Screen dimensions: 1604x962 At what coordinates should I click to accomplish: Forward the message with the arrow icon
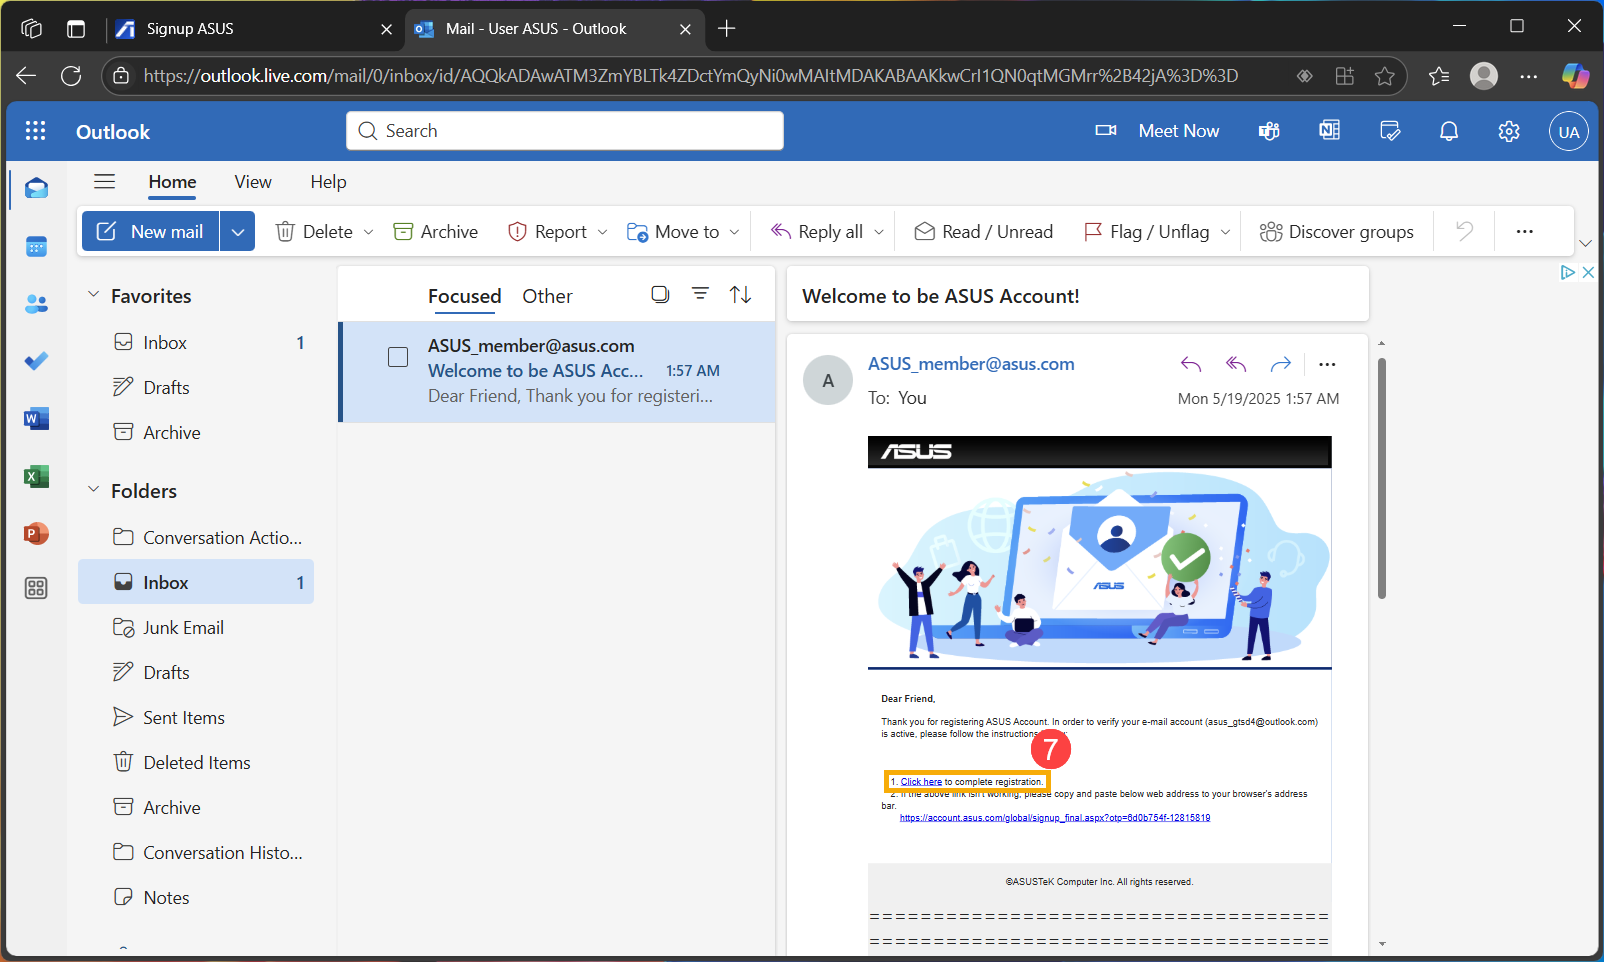pos(1281,364)
